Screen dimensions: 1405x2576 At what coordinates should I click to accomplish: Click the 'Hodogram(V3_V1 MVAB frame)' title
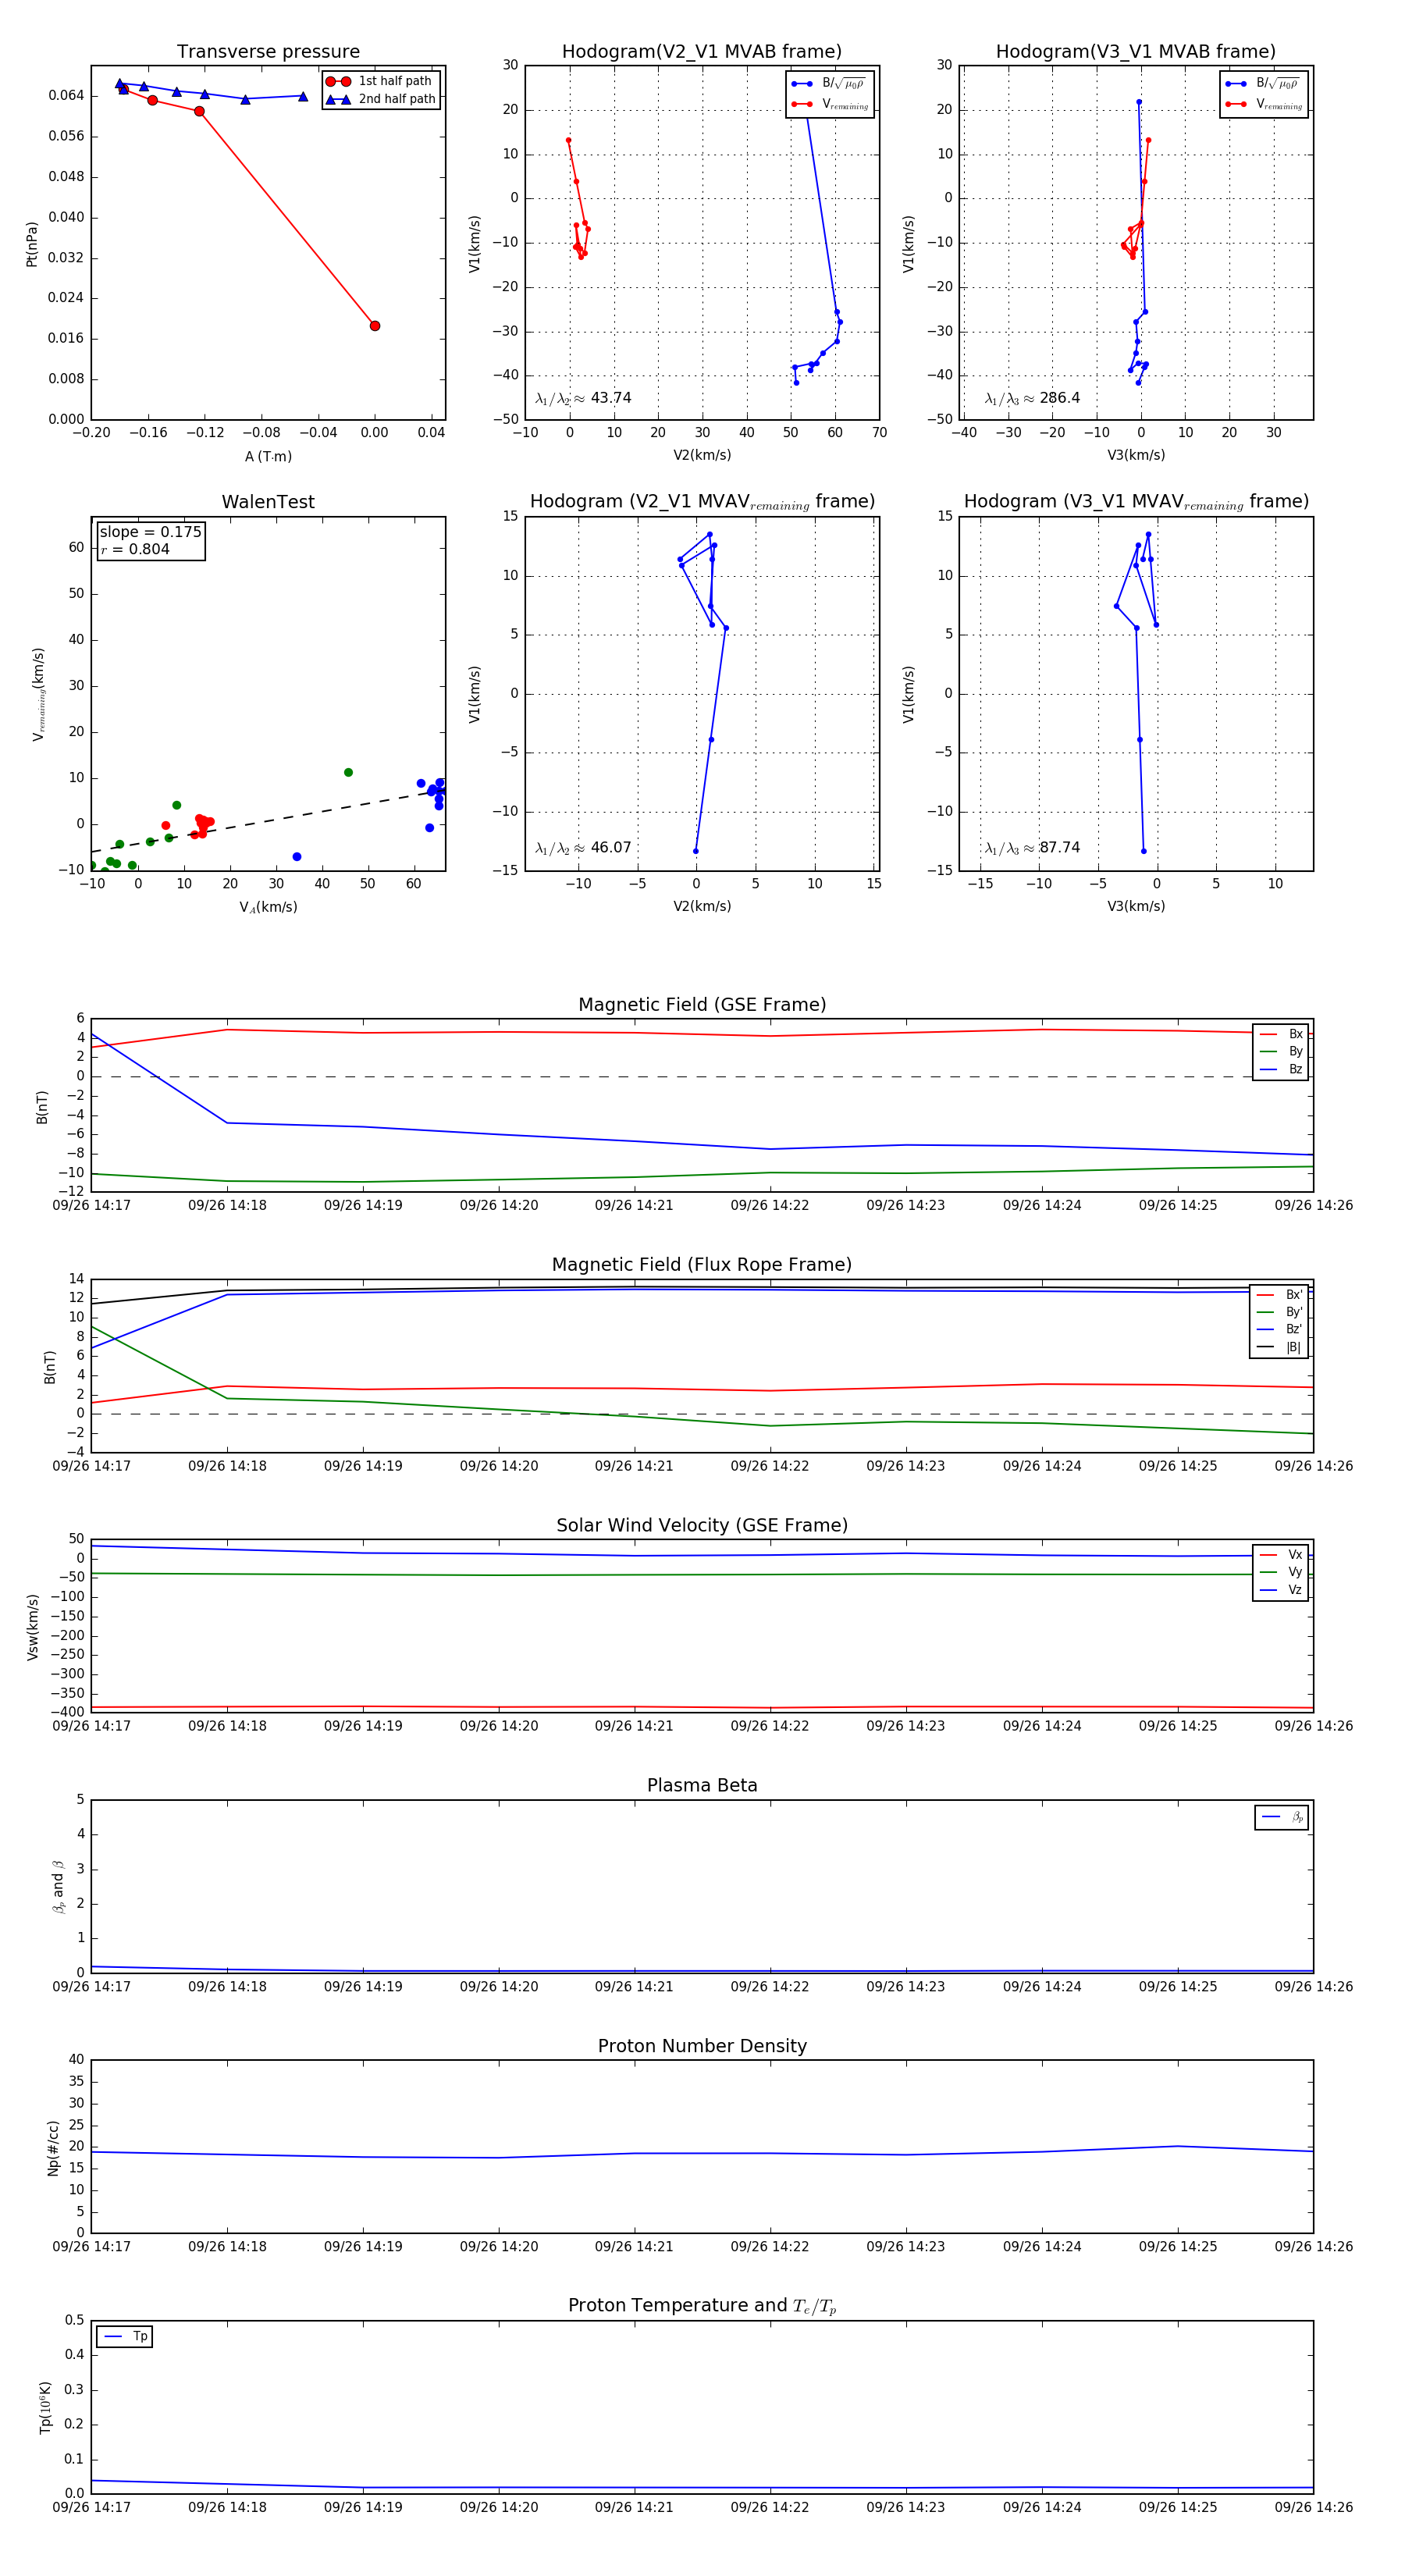click(1136, 52)
